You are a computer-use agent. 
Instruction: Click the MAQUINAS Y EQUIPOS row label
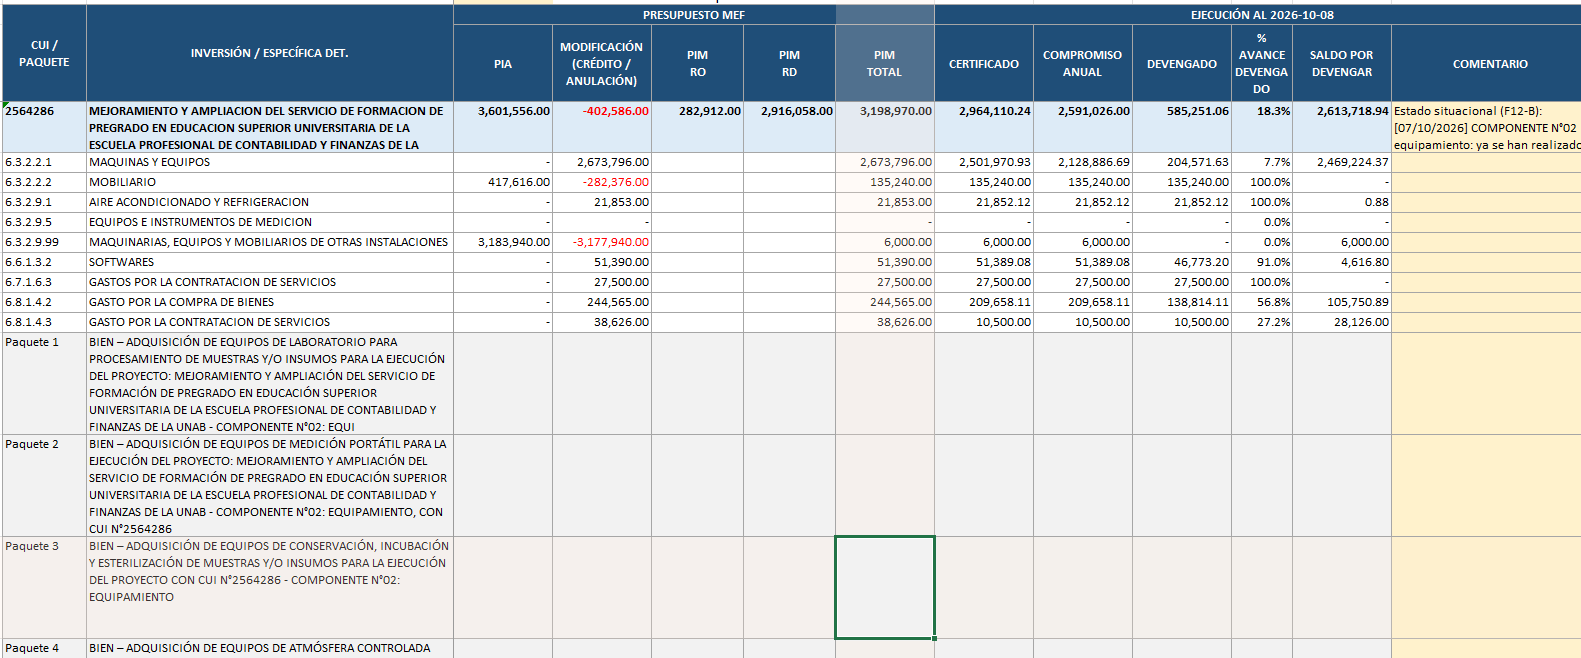[x=270, y=162]
